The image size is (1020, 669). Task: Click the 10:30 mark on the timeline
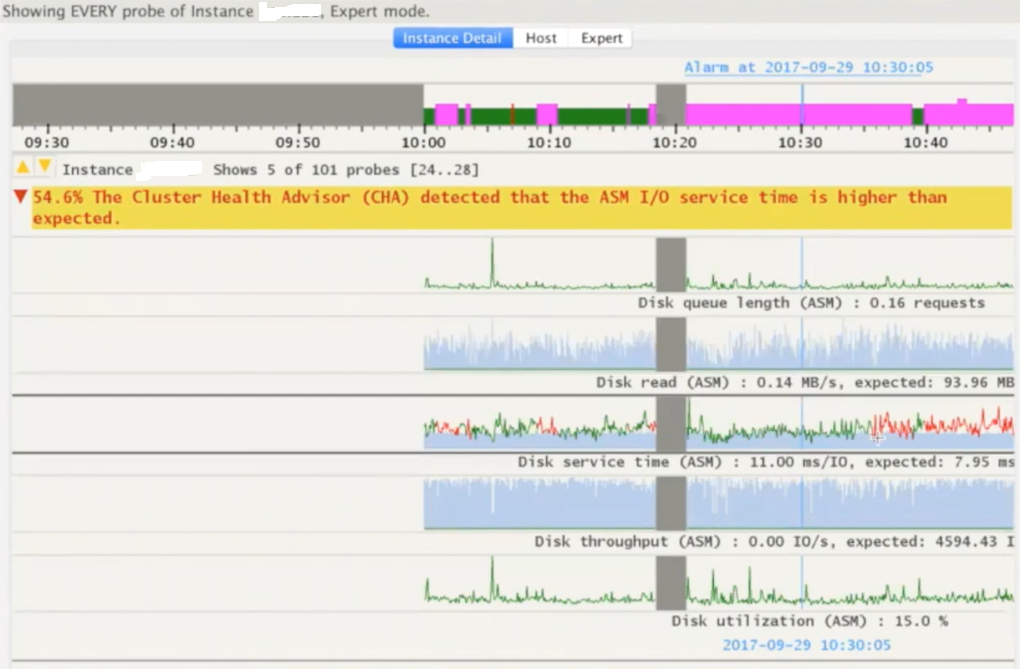801,143
